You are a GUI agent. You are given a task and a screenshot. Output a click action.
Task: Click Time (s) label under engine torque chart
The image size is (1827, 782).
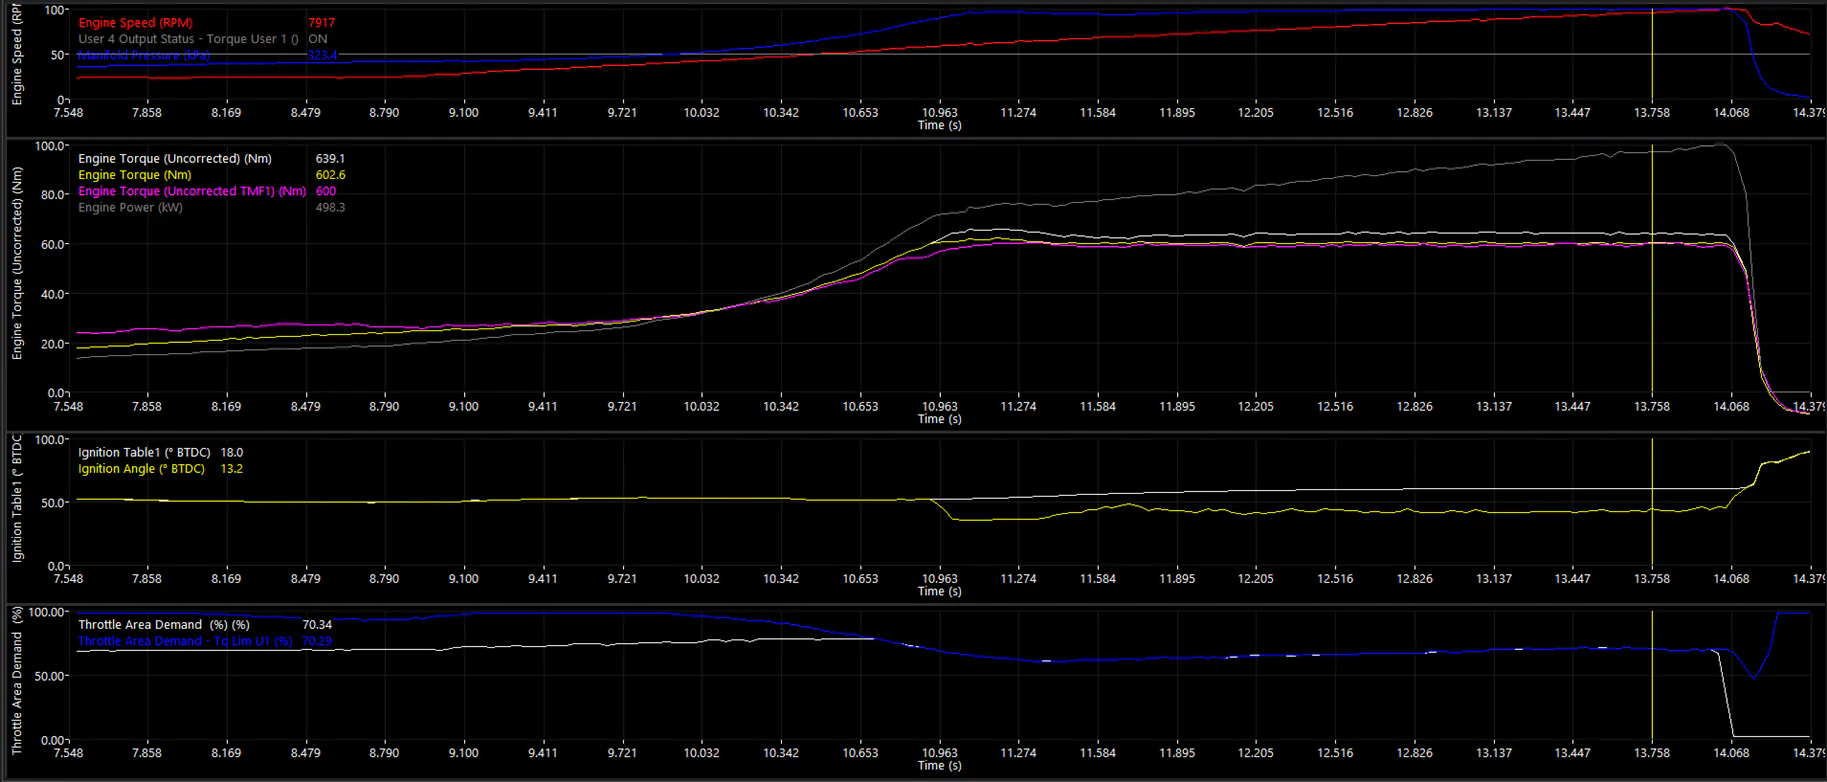(x=939, y=419)
